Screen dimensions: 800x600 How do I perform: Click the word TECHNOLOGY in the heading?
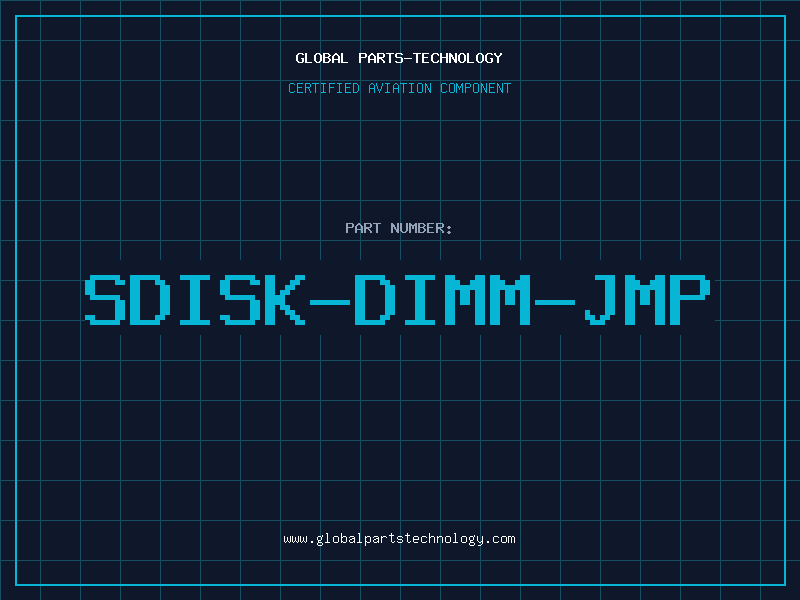[458, 58]
